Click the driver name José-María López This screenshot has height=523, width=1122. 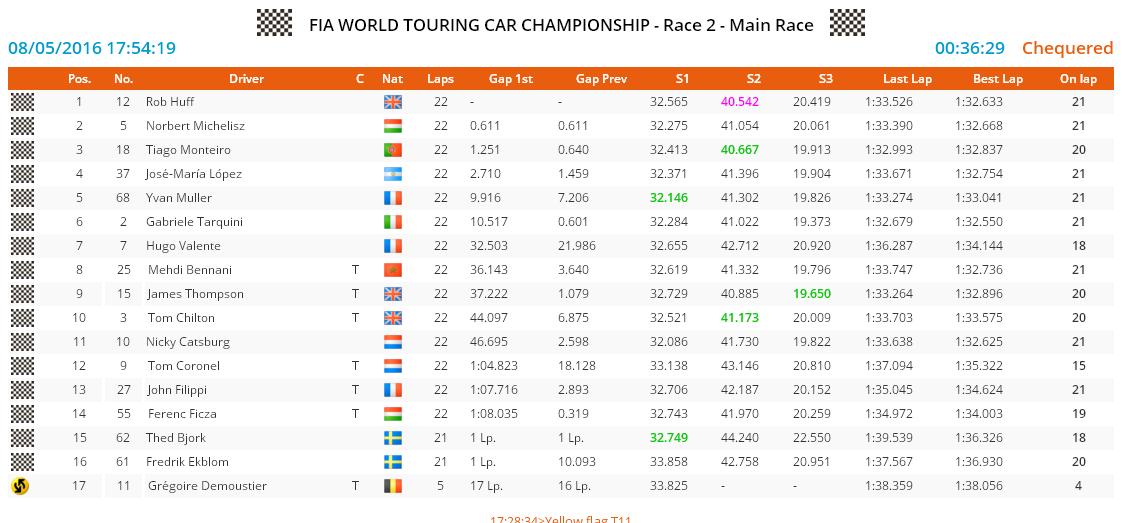pyautogui.click(x=194, y=174)
